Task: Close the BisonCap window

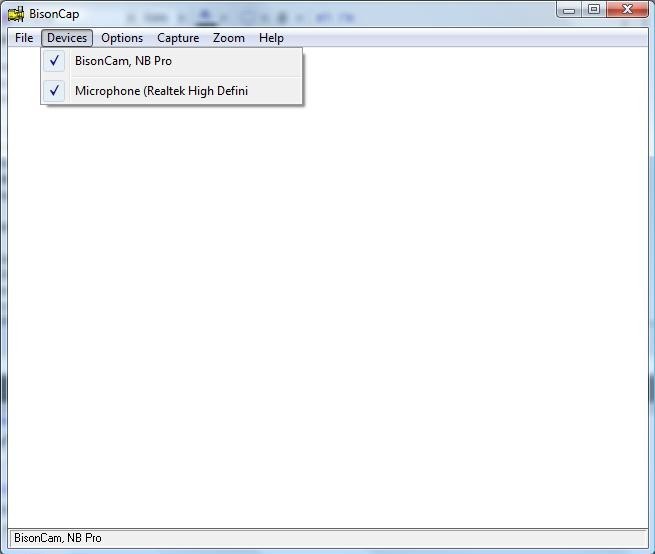Action: point(627,10)
